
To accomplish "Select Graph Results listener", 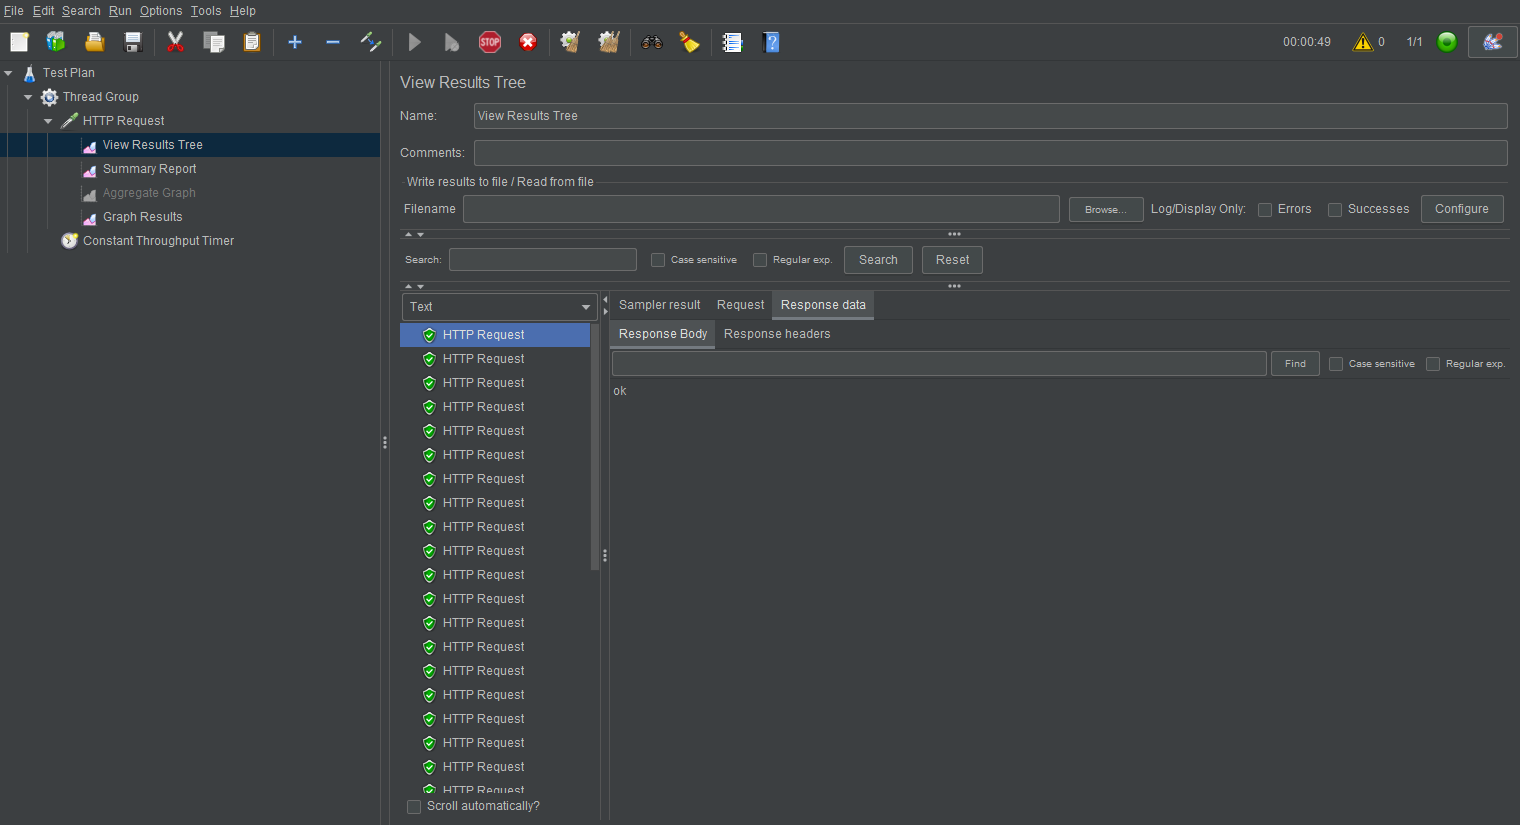I will click(x=143, y=217).
